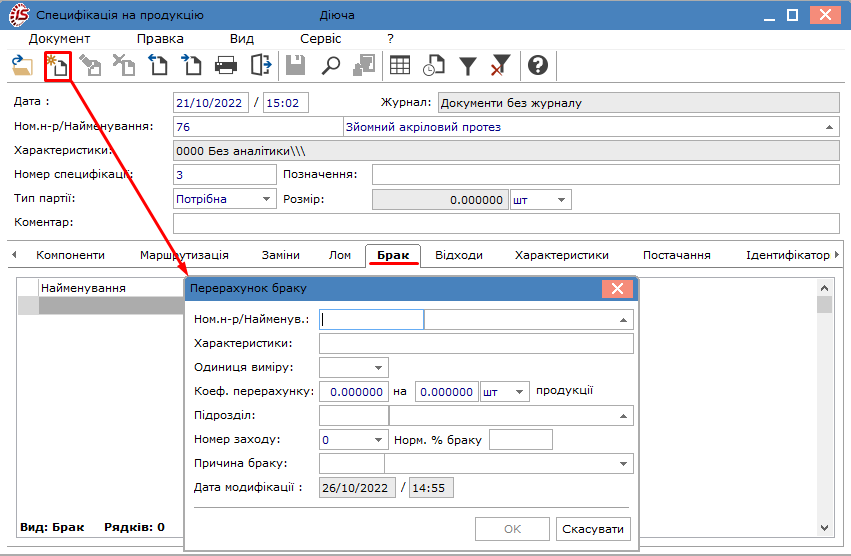Open the Постачання tab
This screenshot has height=556, width=851.
676,255
